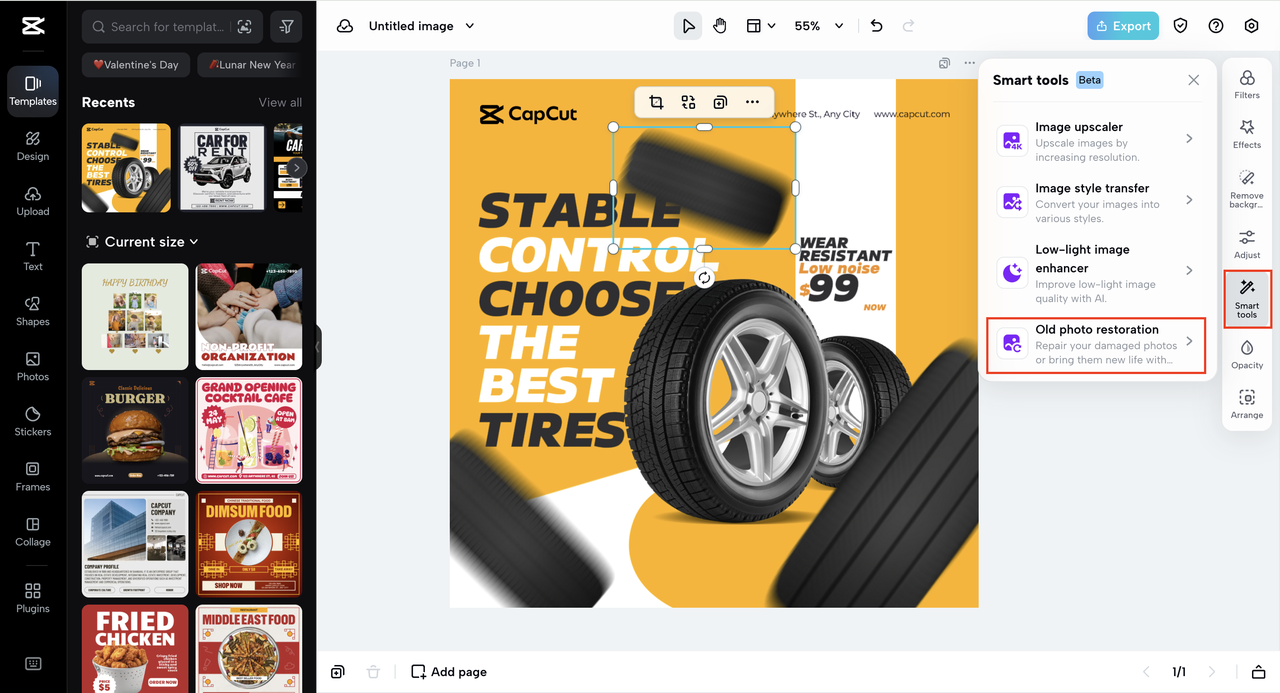This screenshot has width=1280, height=693.
Task: Undo the last action
Action: (x=877, y=26)
